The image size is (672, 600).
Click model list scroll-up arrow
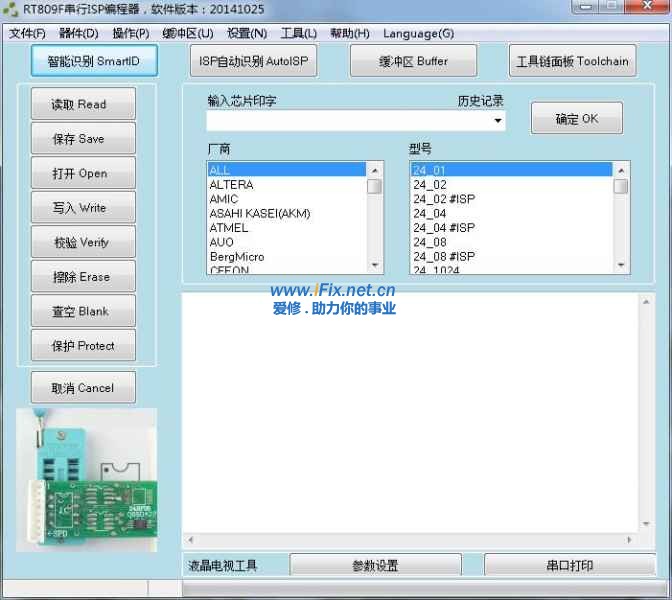click(621, 171)
